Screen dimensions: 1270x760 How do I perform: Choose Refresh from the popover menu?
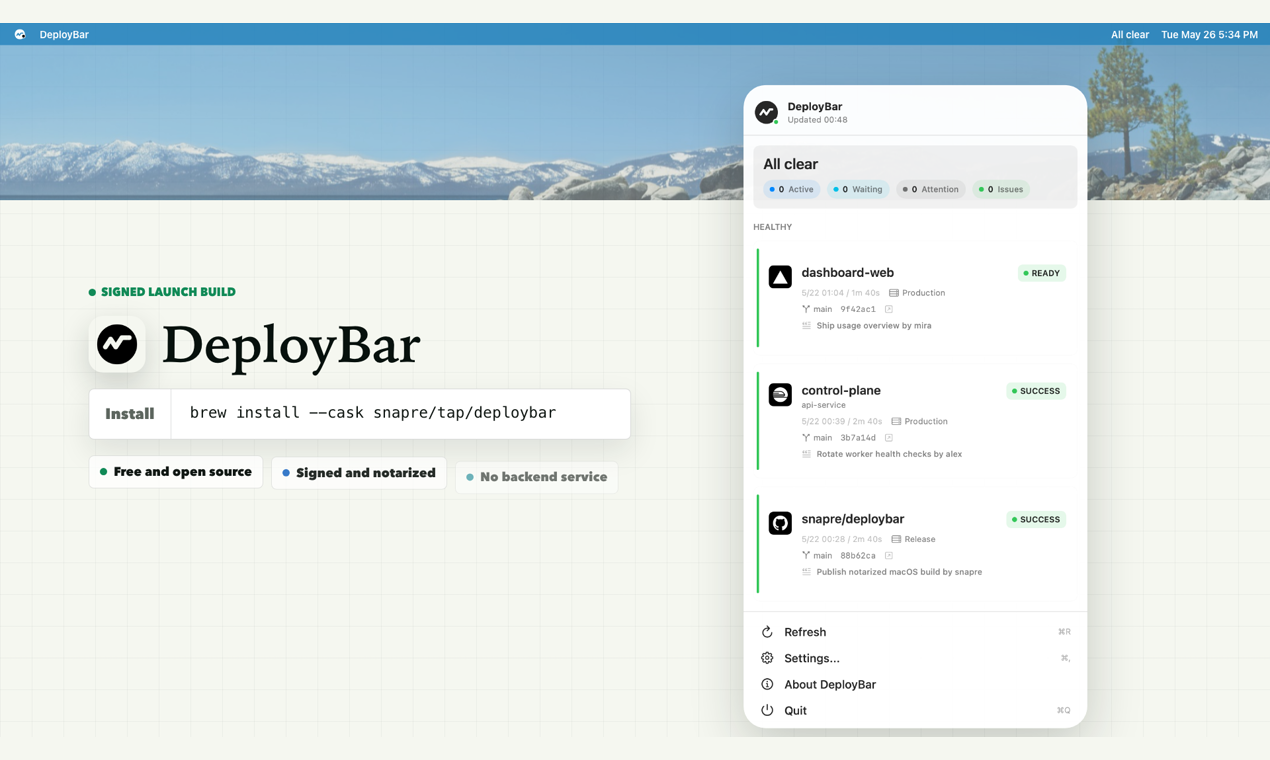(915, 632)
